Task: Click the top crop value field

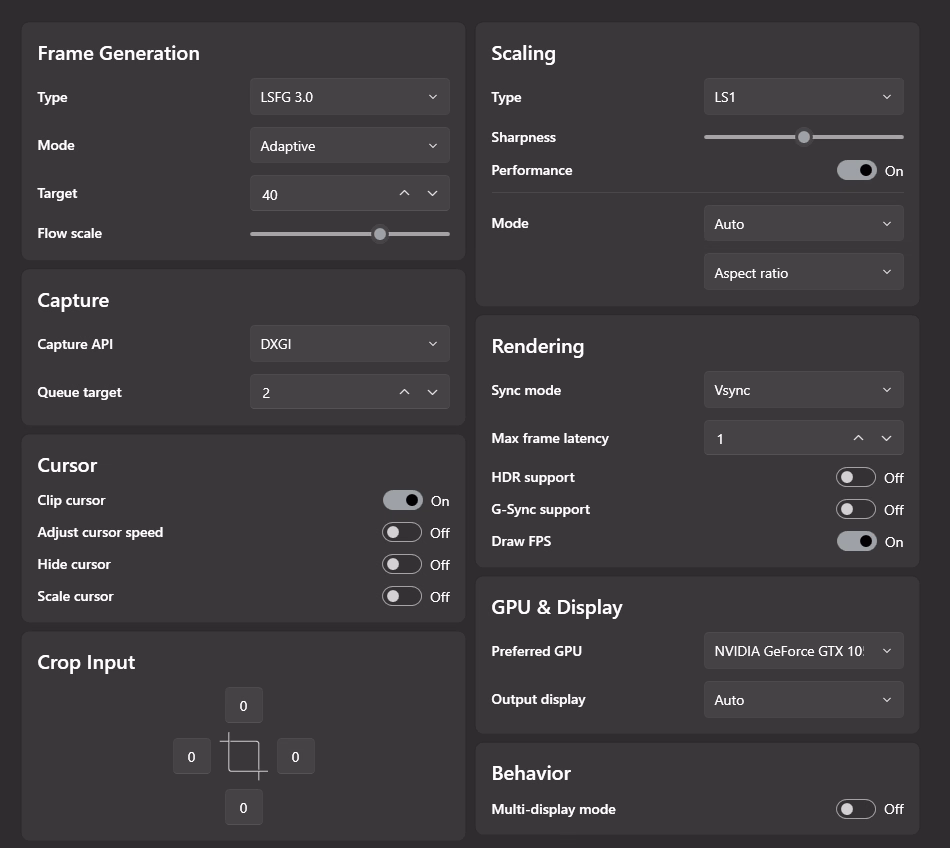Action: click(x=244, y=705)
